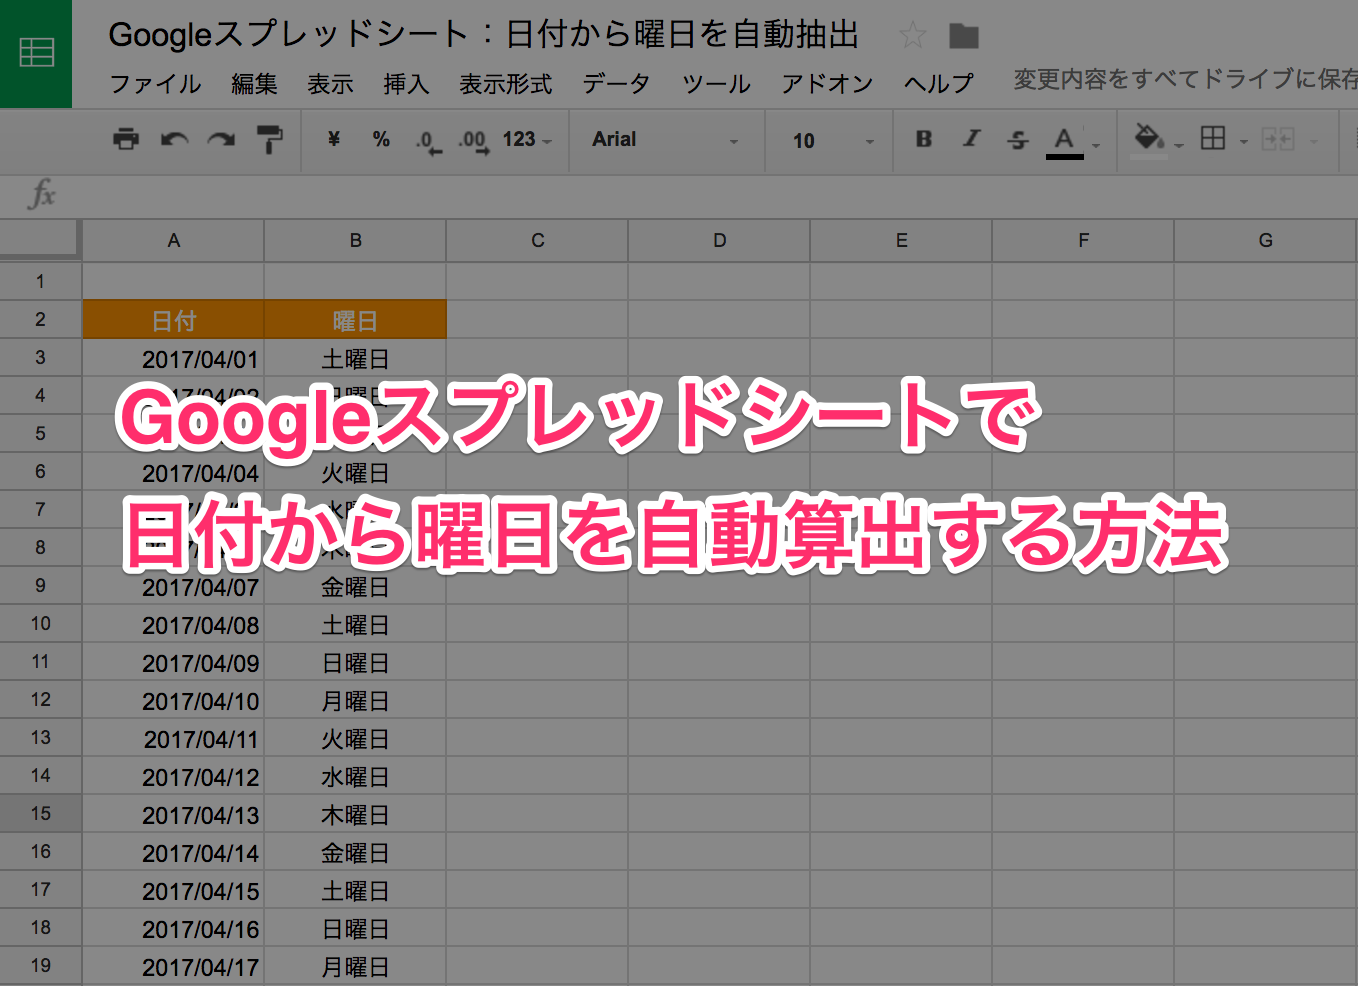Toggle italic formatting
The width and height of the screenshot is (1358, 986).
[x=971, y=139]
